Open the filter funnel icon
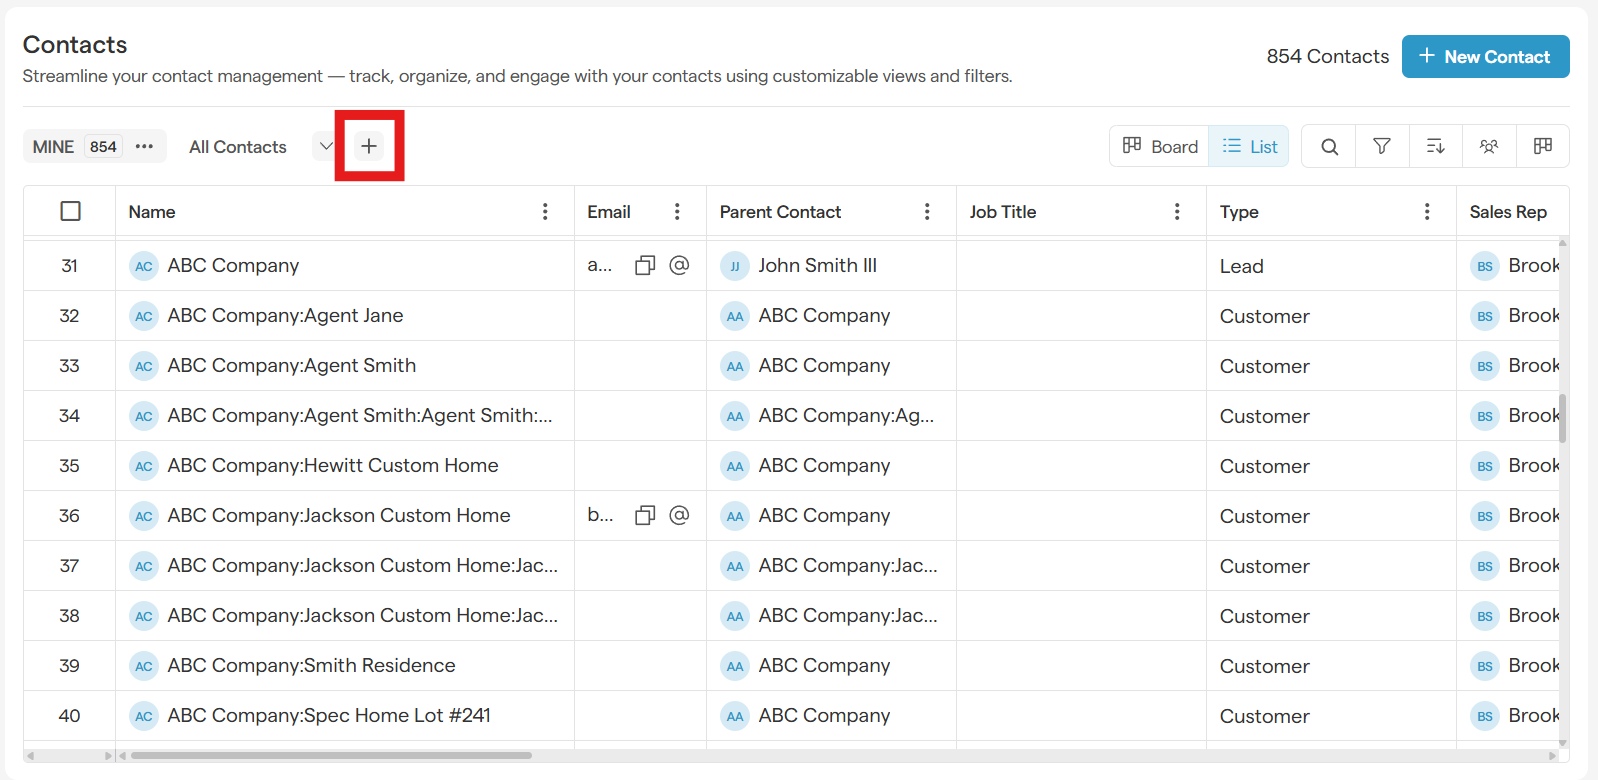 point(1382,146)
